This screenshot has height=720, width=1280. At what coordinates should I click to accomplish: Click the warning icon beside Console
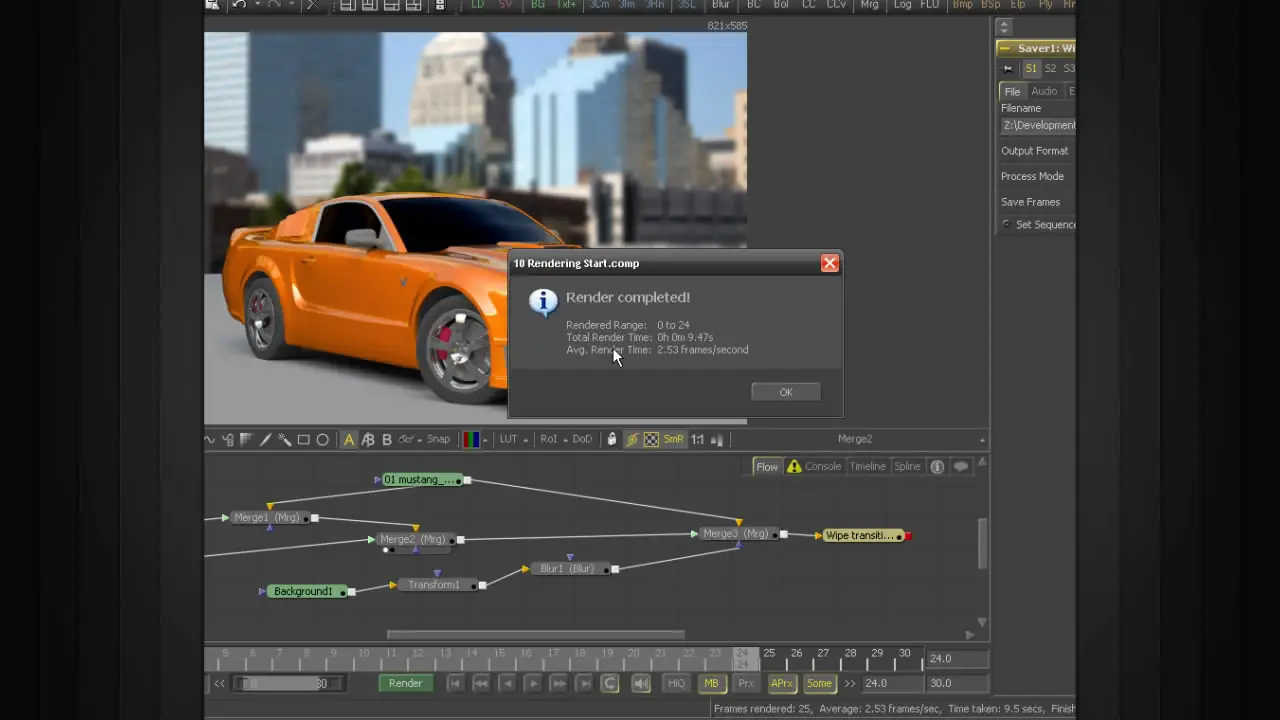[794, 467]
